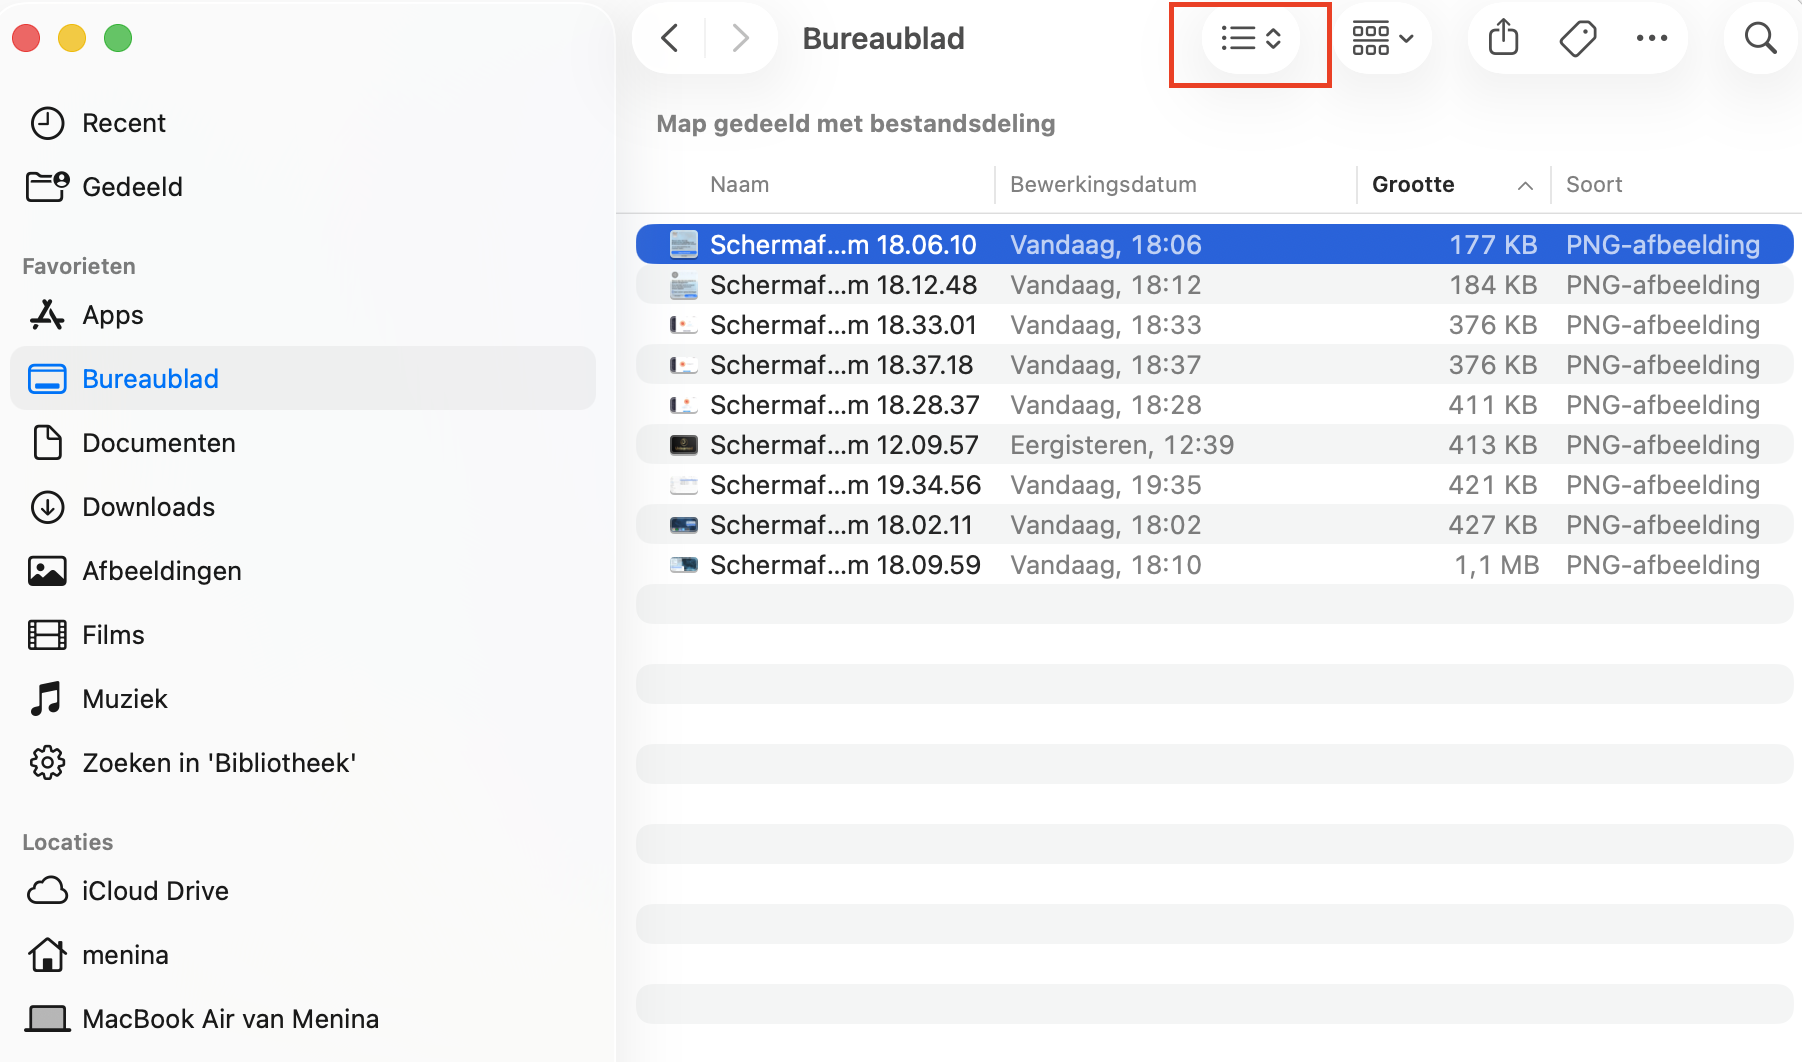The width and height of the screenshot is (1802, 1062).
Task: Sort files by Naam column
Action: [739, 185]
